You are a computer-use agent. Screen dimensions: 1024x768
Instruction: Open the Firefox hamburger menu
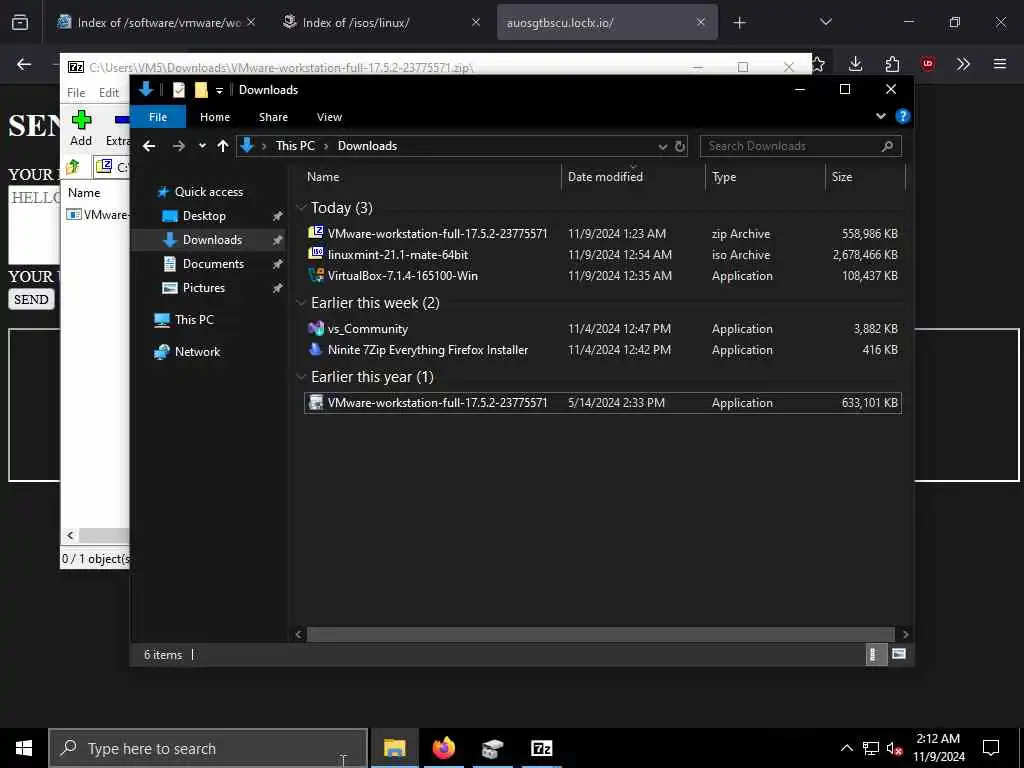point(999,63)
